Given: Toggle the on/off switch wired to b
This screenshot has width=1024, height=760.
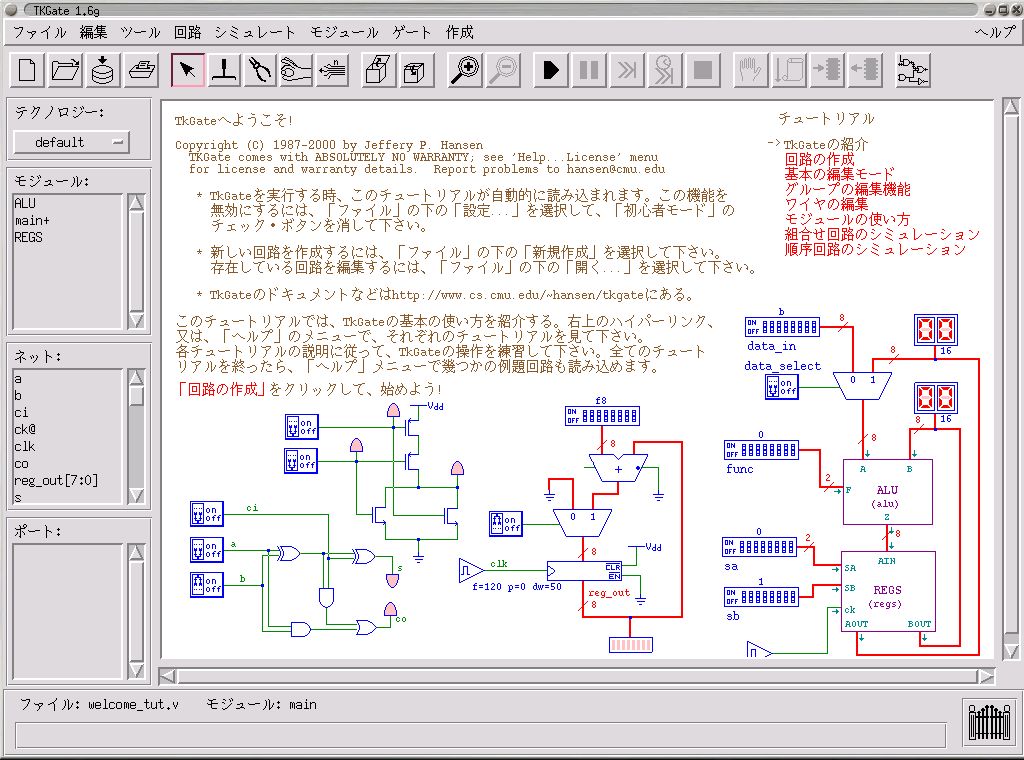Looking at the screenshot, I should click(x=207, y=584).
